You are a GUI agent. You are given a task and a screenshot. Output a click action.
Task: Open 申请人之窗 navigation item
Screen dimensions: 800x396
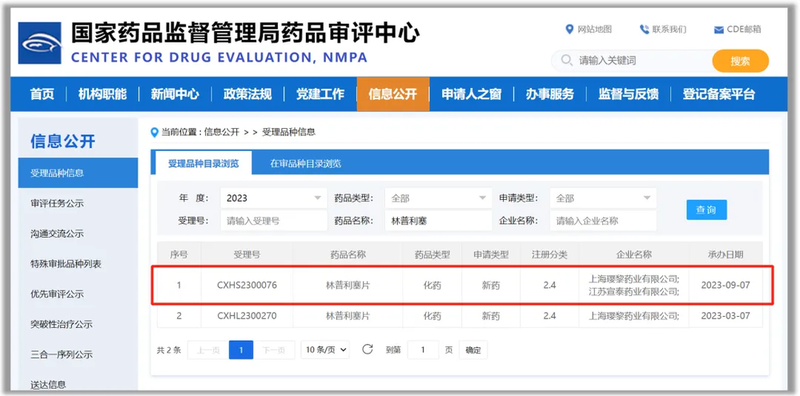tap(471, 94)
